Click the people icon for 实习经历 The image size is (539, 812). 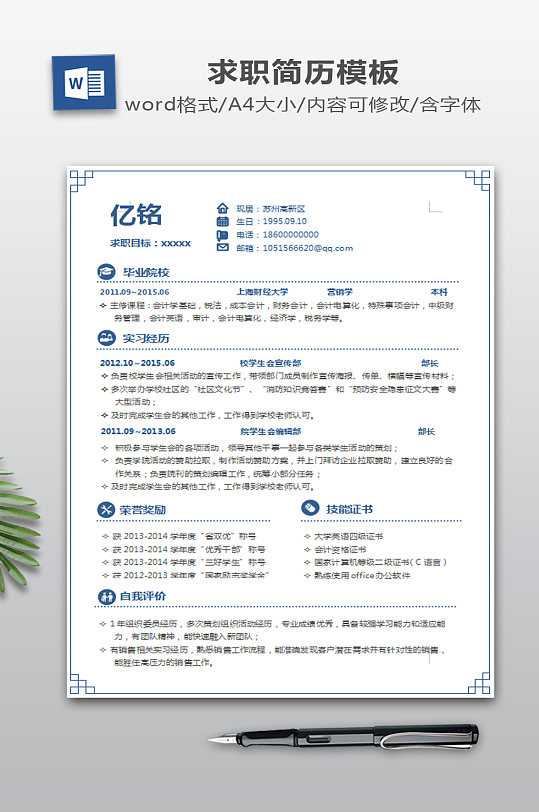106,338
